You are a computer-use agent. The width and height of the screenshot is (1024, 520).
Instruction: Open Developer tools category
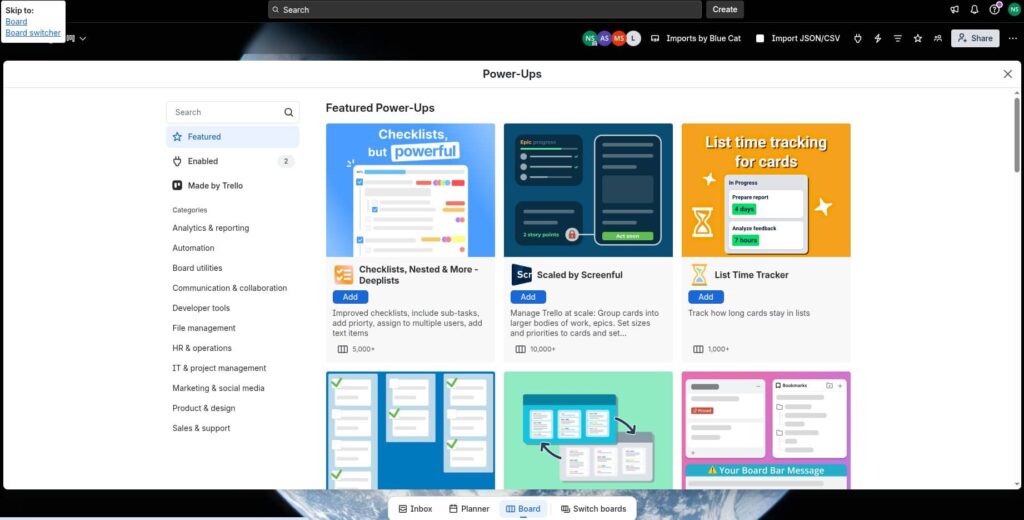click(201, 308)
